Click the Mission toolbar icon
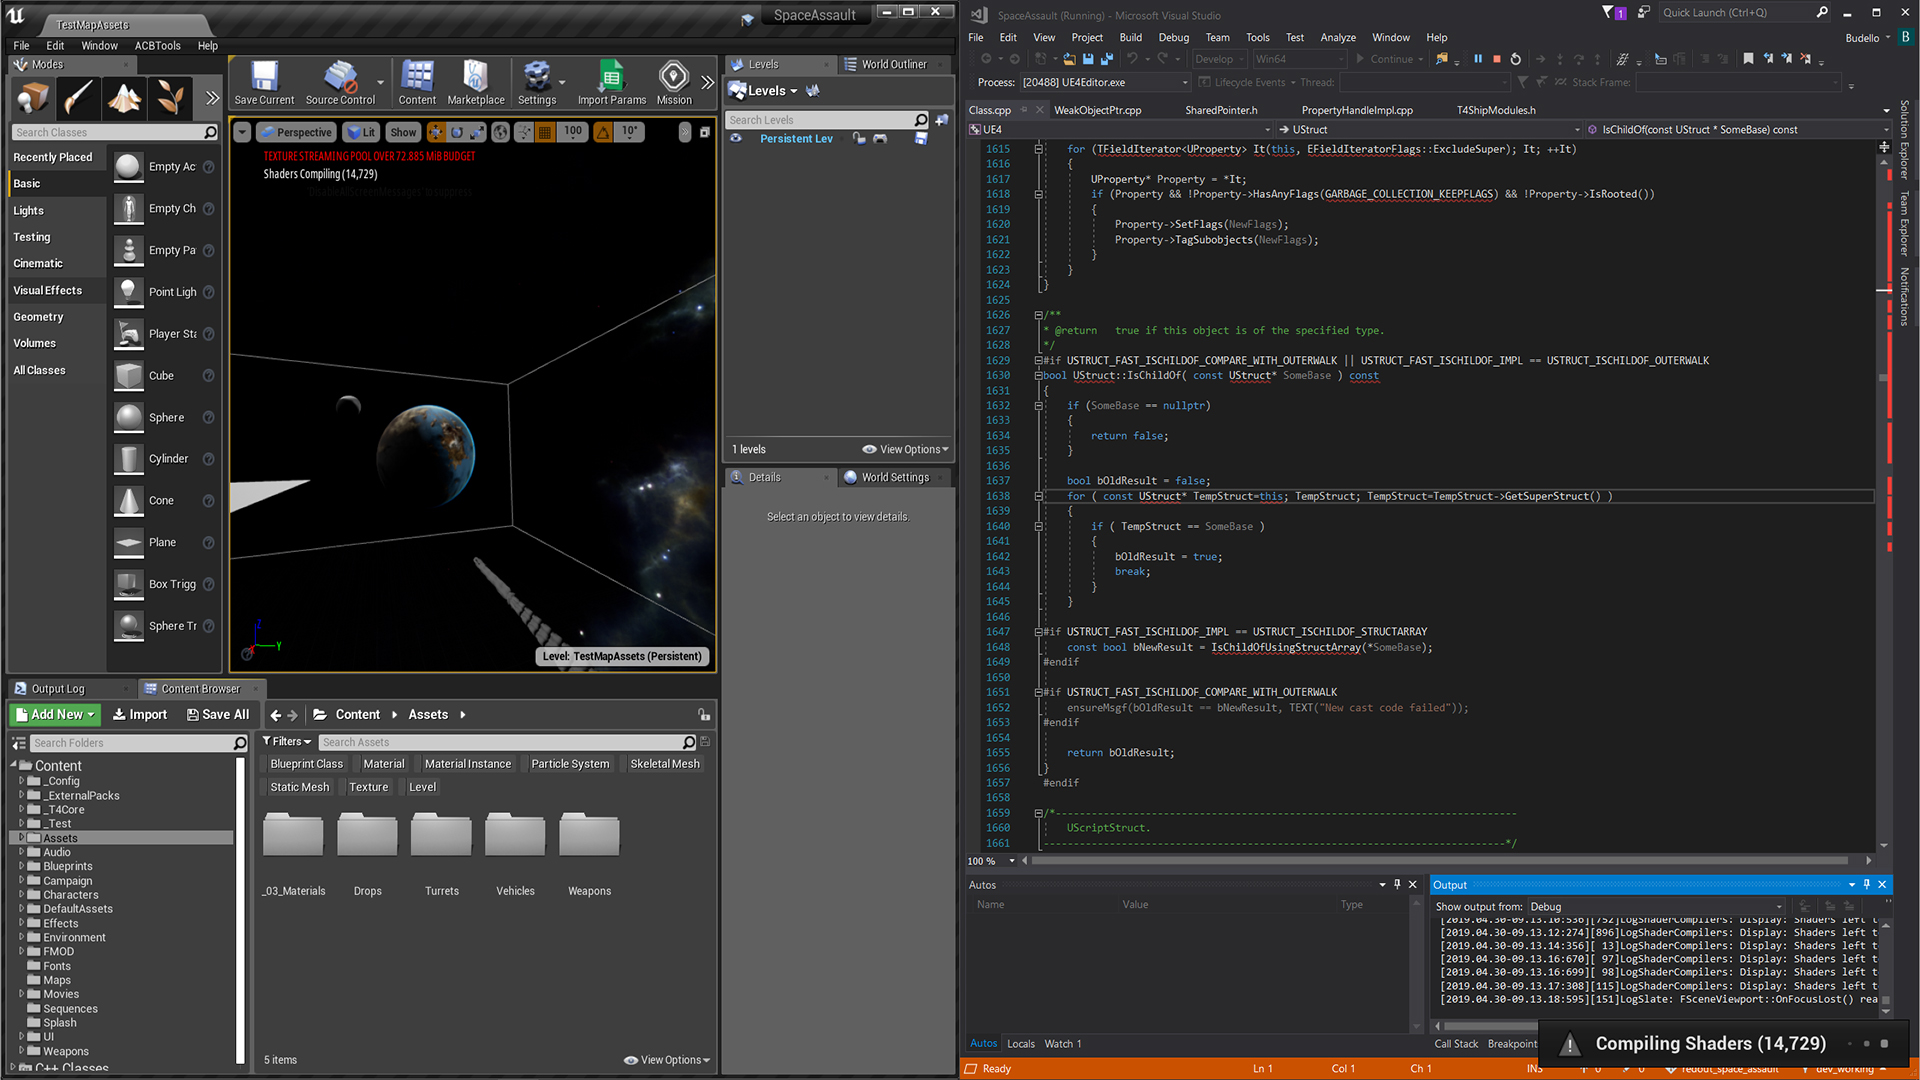The image size is (1920, 1080). pyautogui.click(x=673, y=82)
